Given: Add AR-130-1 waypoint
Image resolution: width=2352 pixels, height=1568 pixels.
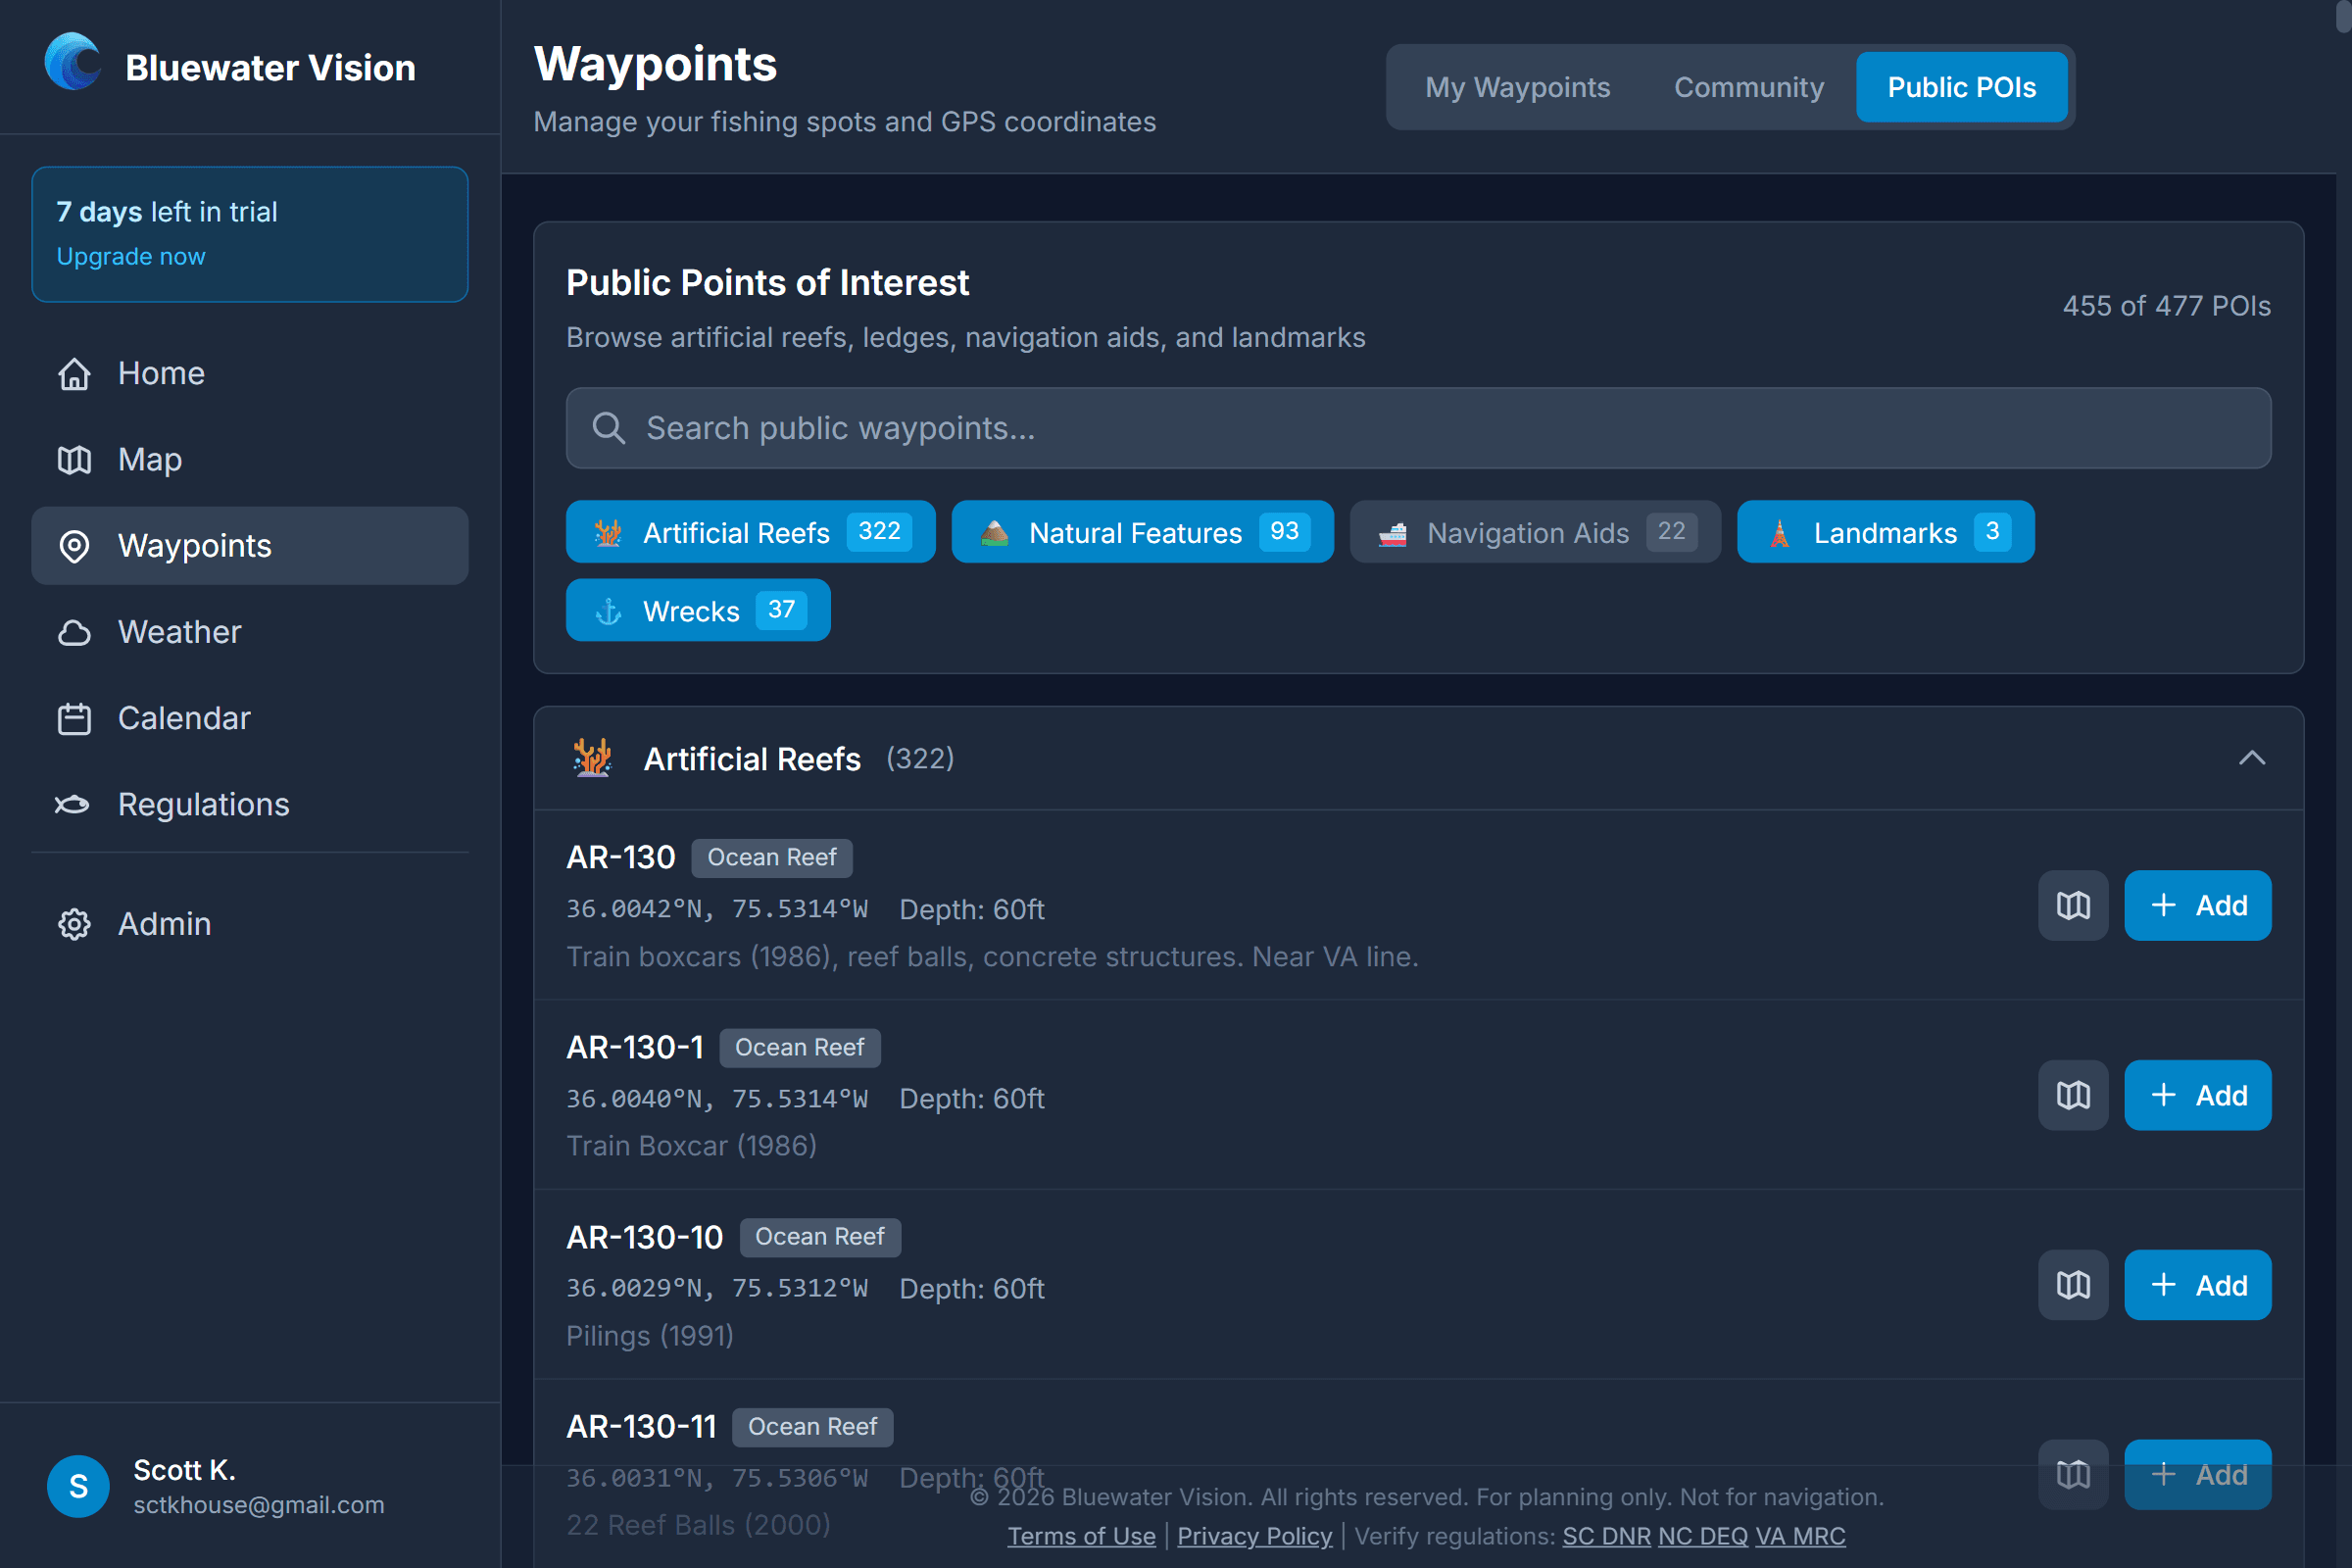Looking at the screenshot, I should pos(2197,1096).
